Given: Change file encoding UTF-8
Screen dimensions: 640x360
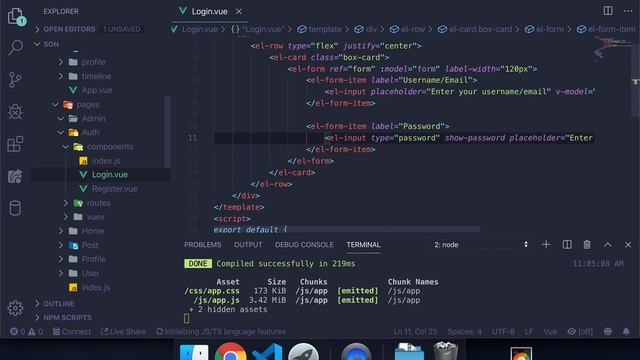Looking at the screenshot, I should [503, 331].
